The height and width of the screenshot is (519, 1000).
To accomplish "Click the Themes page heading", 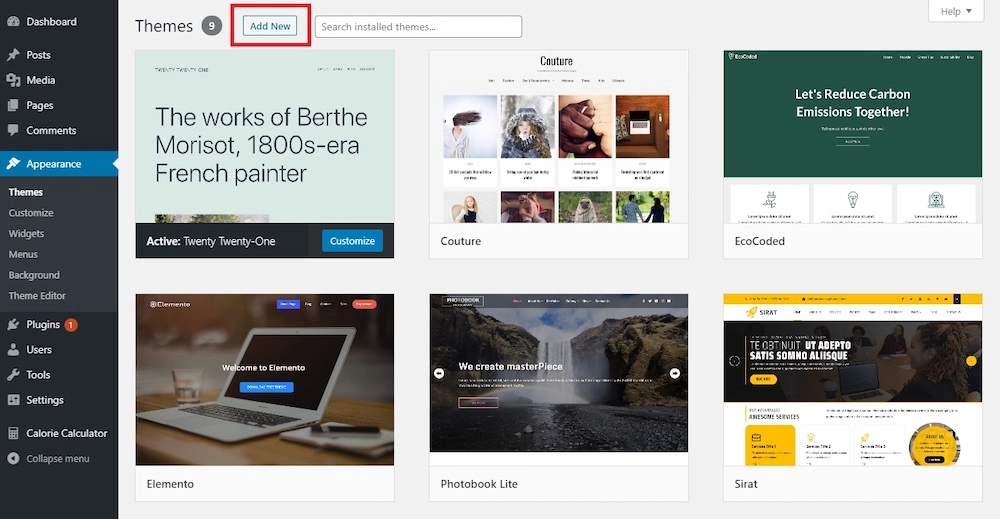I will click(x=164, y=26).
